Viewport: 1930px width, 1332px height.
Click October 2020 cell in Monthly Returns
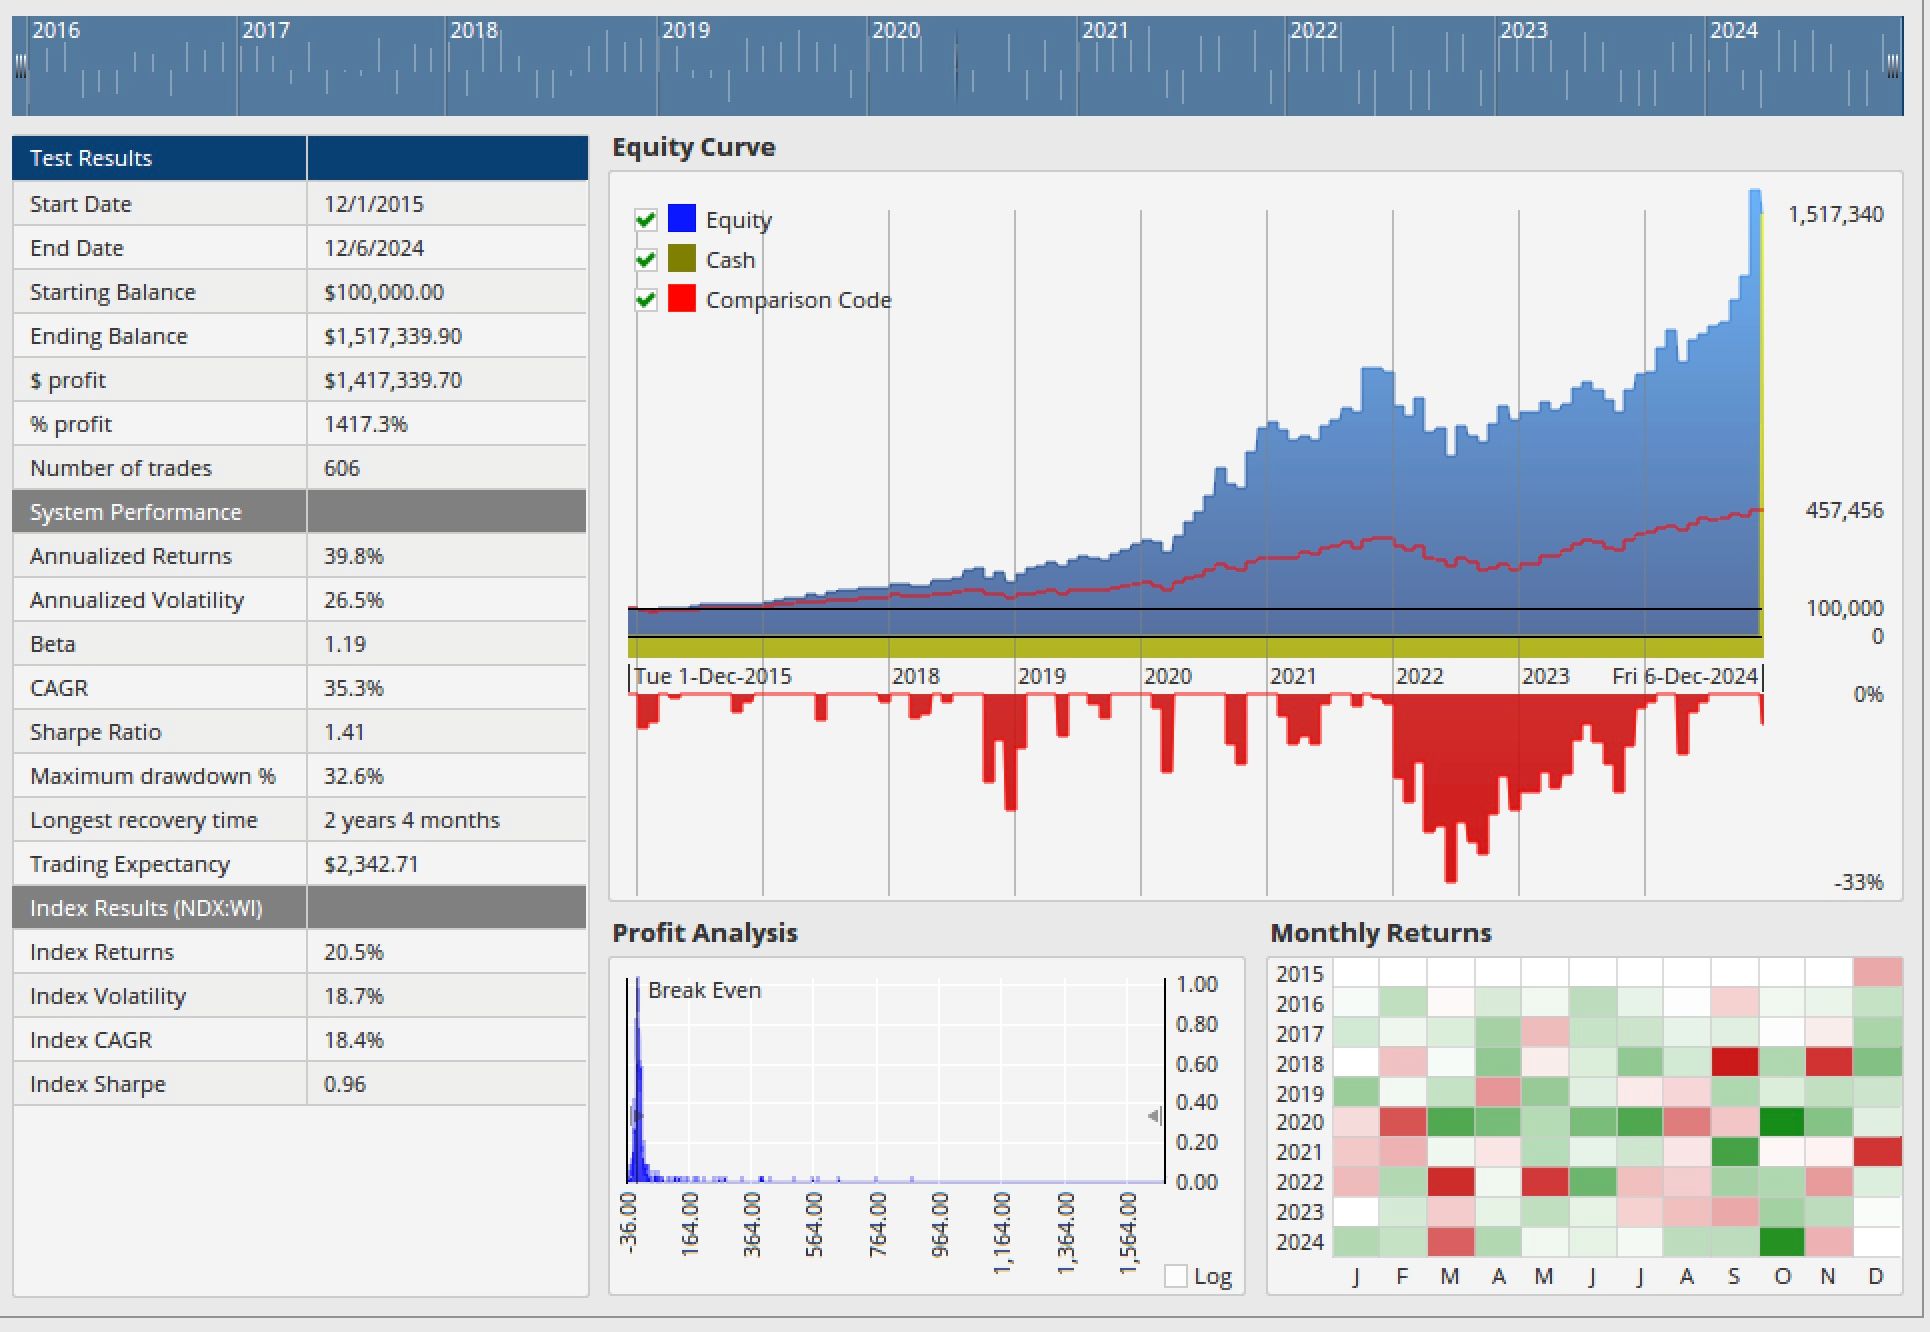[x=1781, y=1122]
